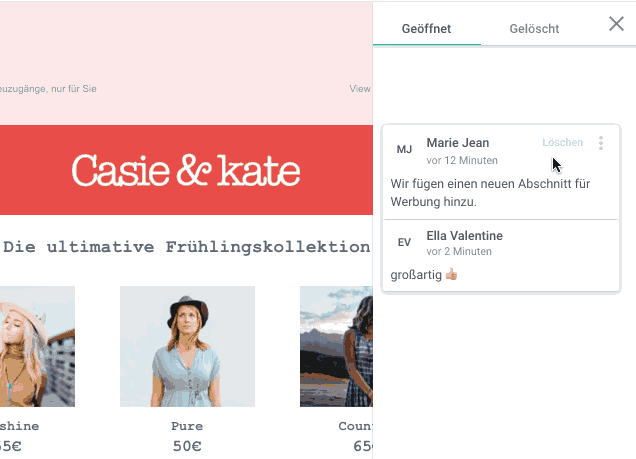Click the Marie Jean author name
This screenshot has width=636, height=459.
click(x=457, y=143)
